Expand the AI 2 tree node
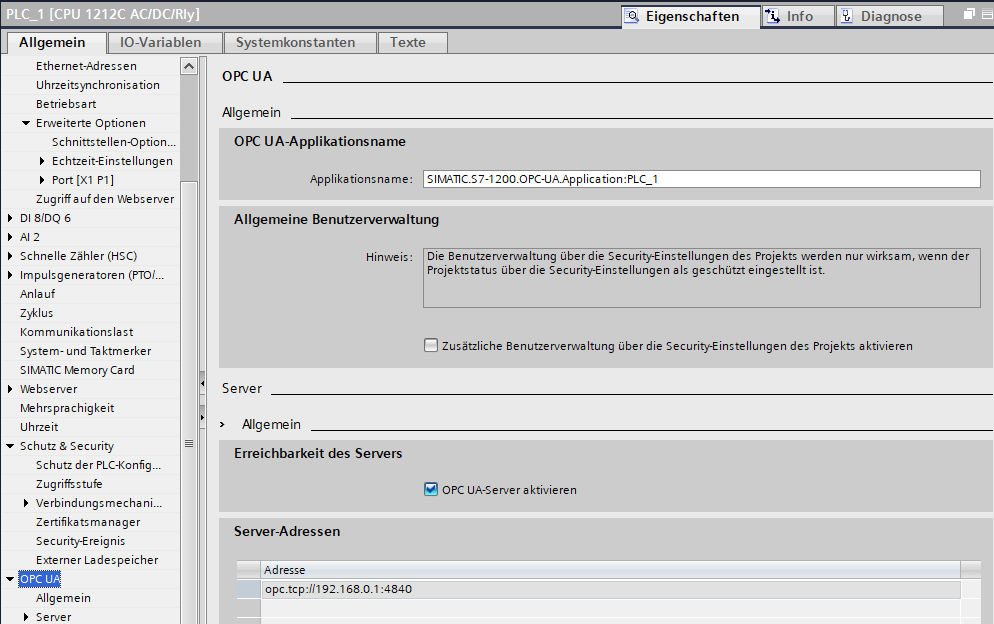 point(10,237)
